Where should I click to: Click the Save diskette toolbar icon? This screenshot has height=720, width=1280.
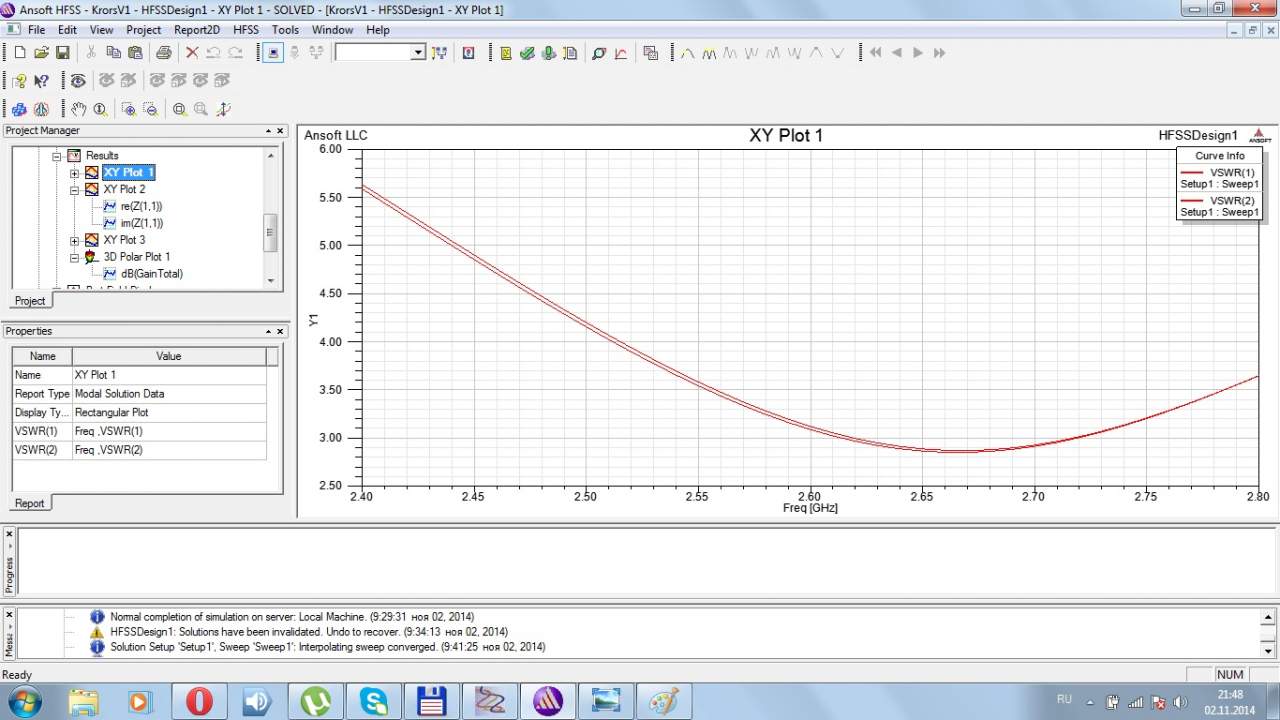click(62, 53)
